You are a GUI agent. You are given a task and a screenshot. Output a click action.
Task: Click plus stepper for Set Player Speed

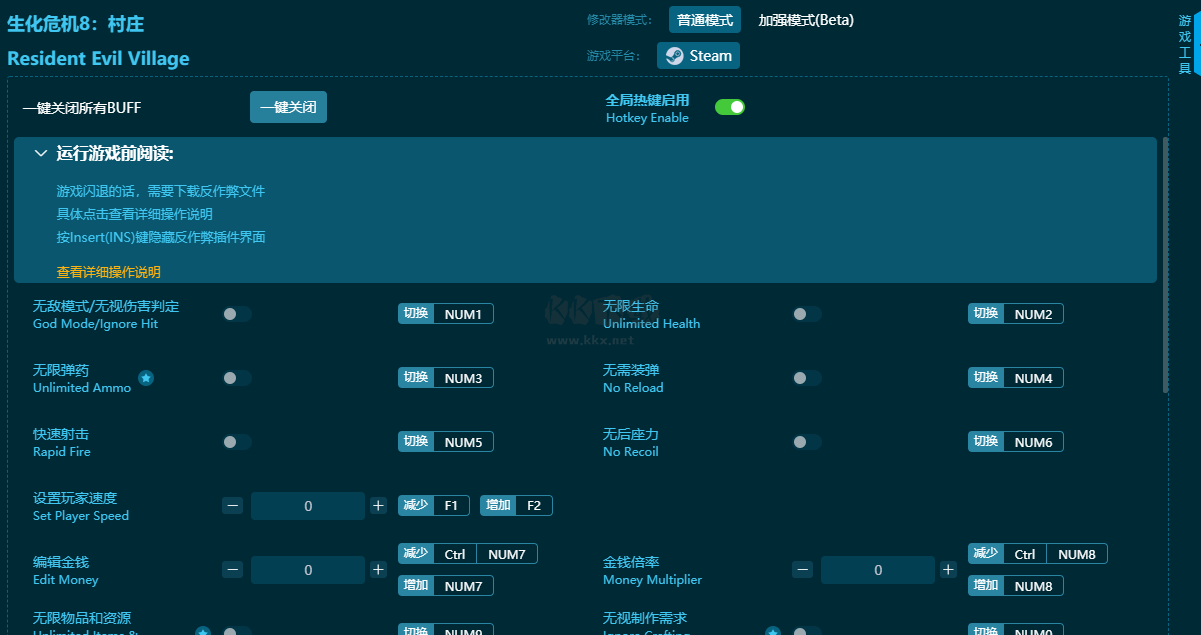click(x=378, y=506)
